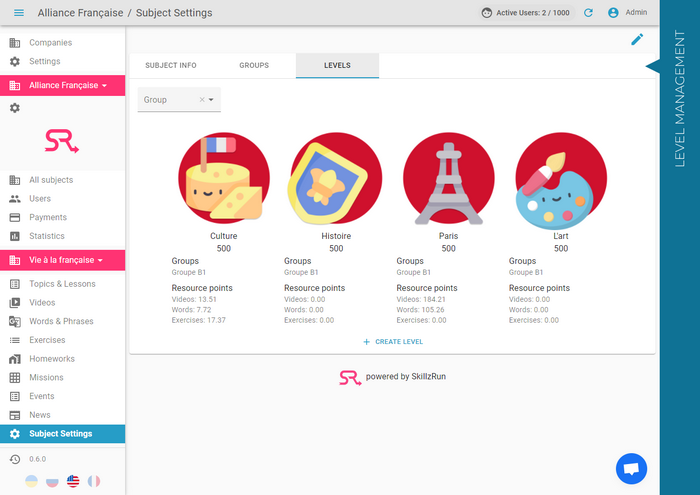Select Subject Settings in sidebar
Viewport: 700px width, 495px height.
(62, 434)
